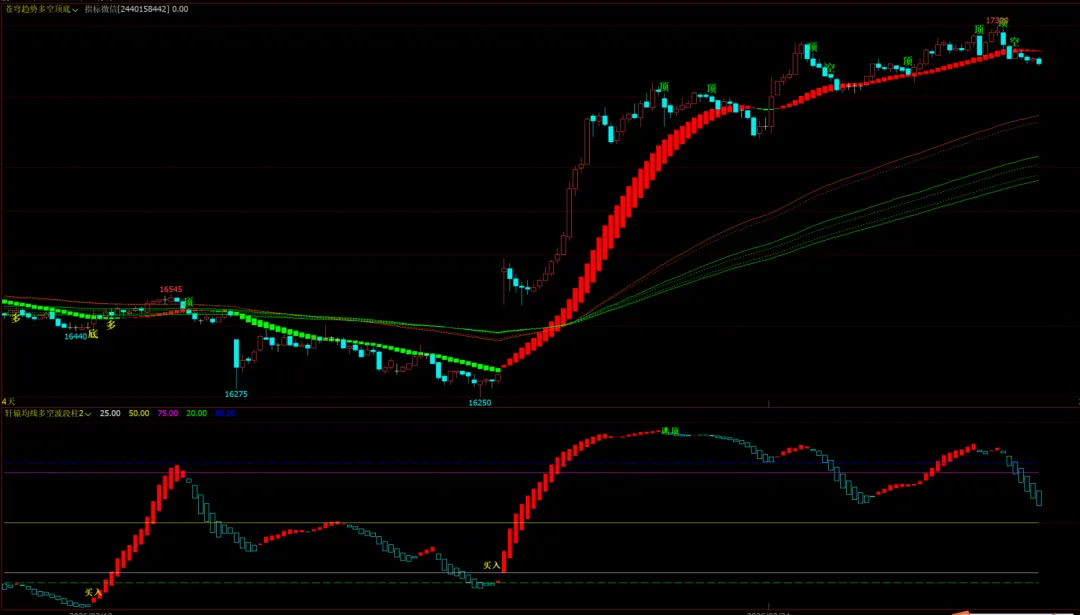Click the 16275 low price label
This screenshot has width=1080, height=615.
pos(236,394)
